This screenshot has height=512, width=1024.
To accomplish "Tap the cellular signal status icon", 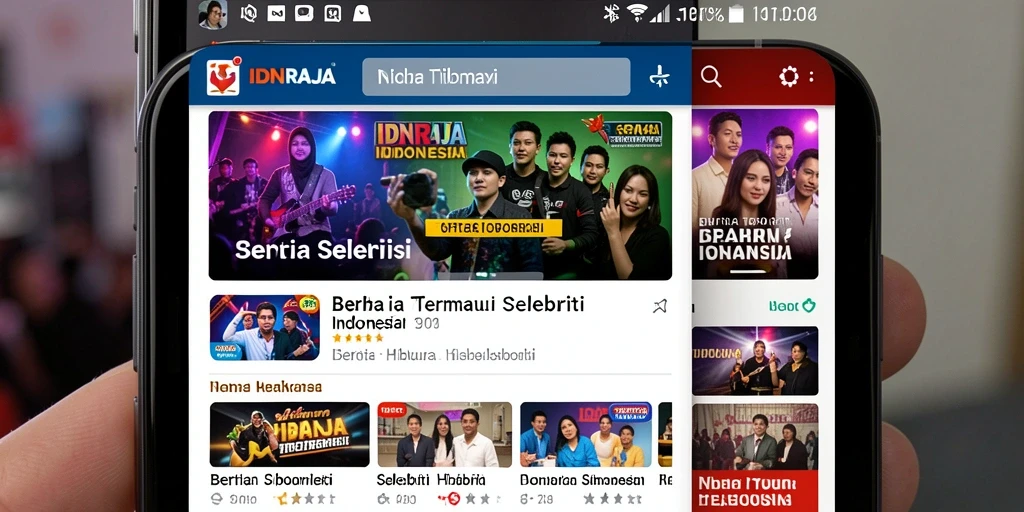I will 659,14.
